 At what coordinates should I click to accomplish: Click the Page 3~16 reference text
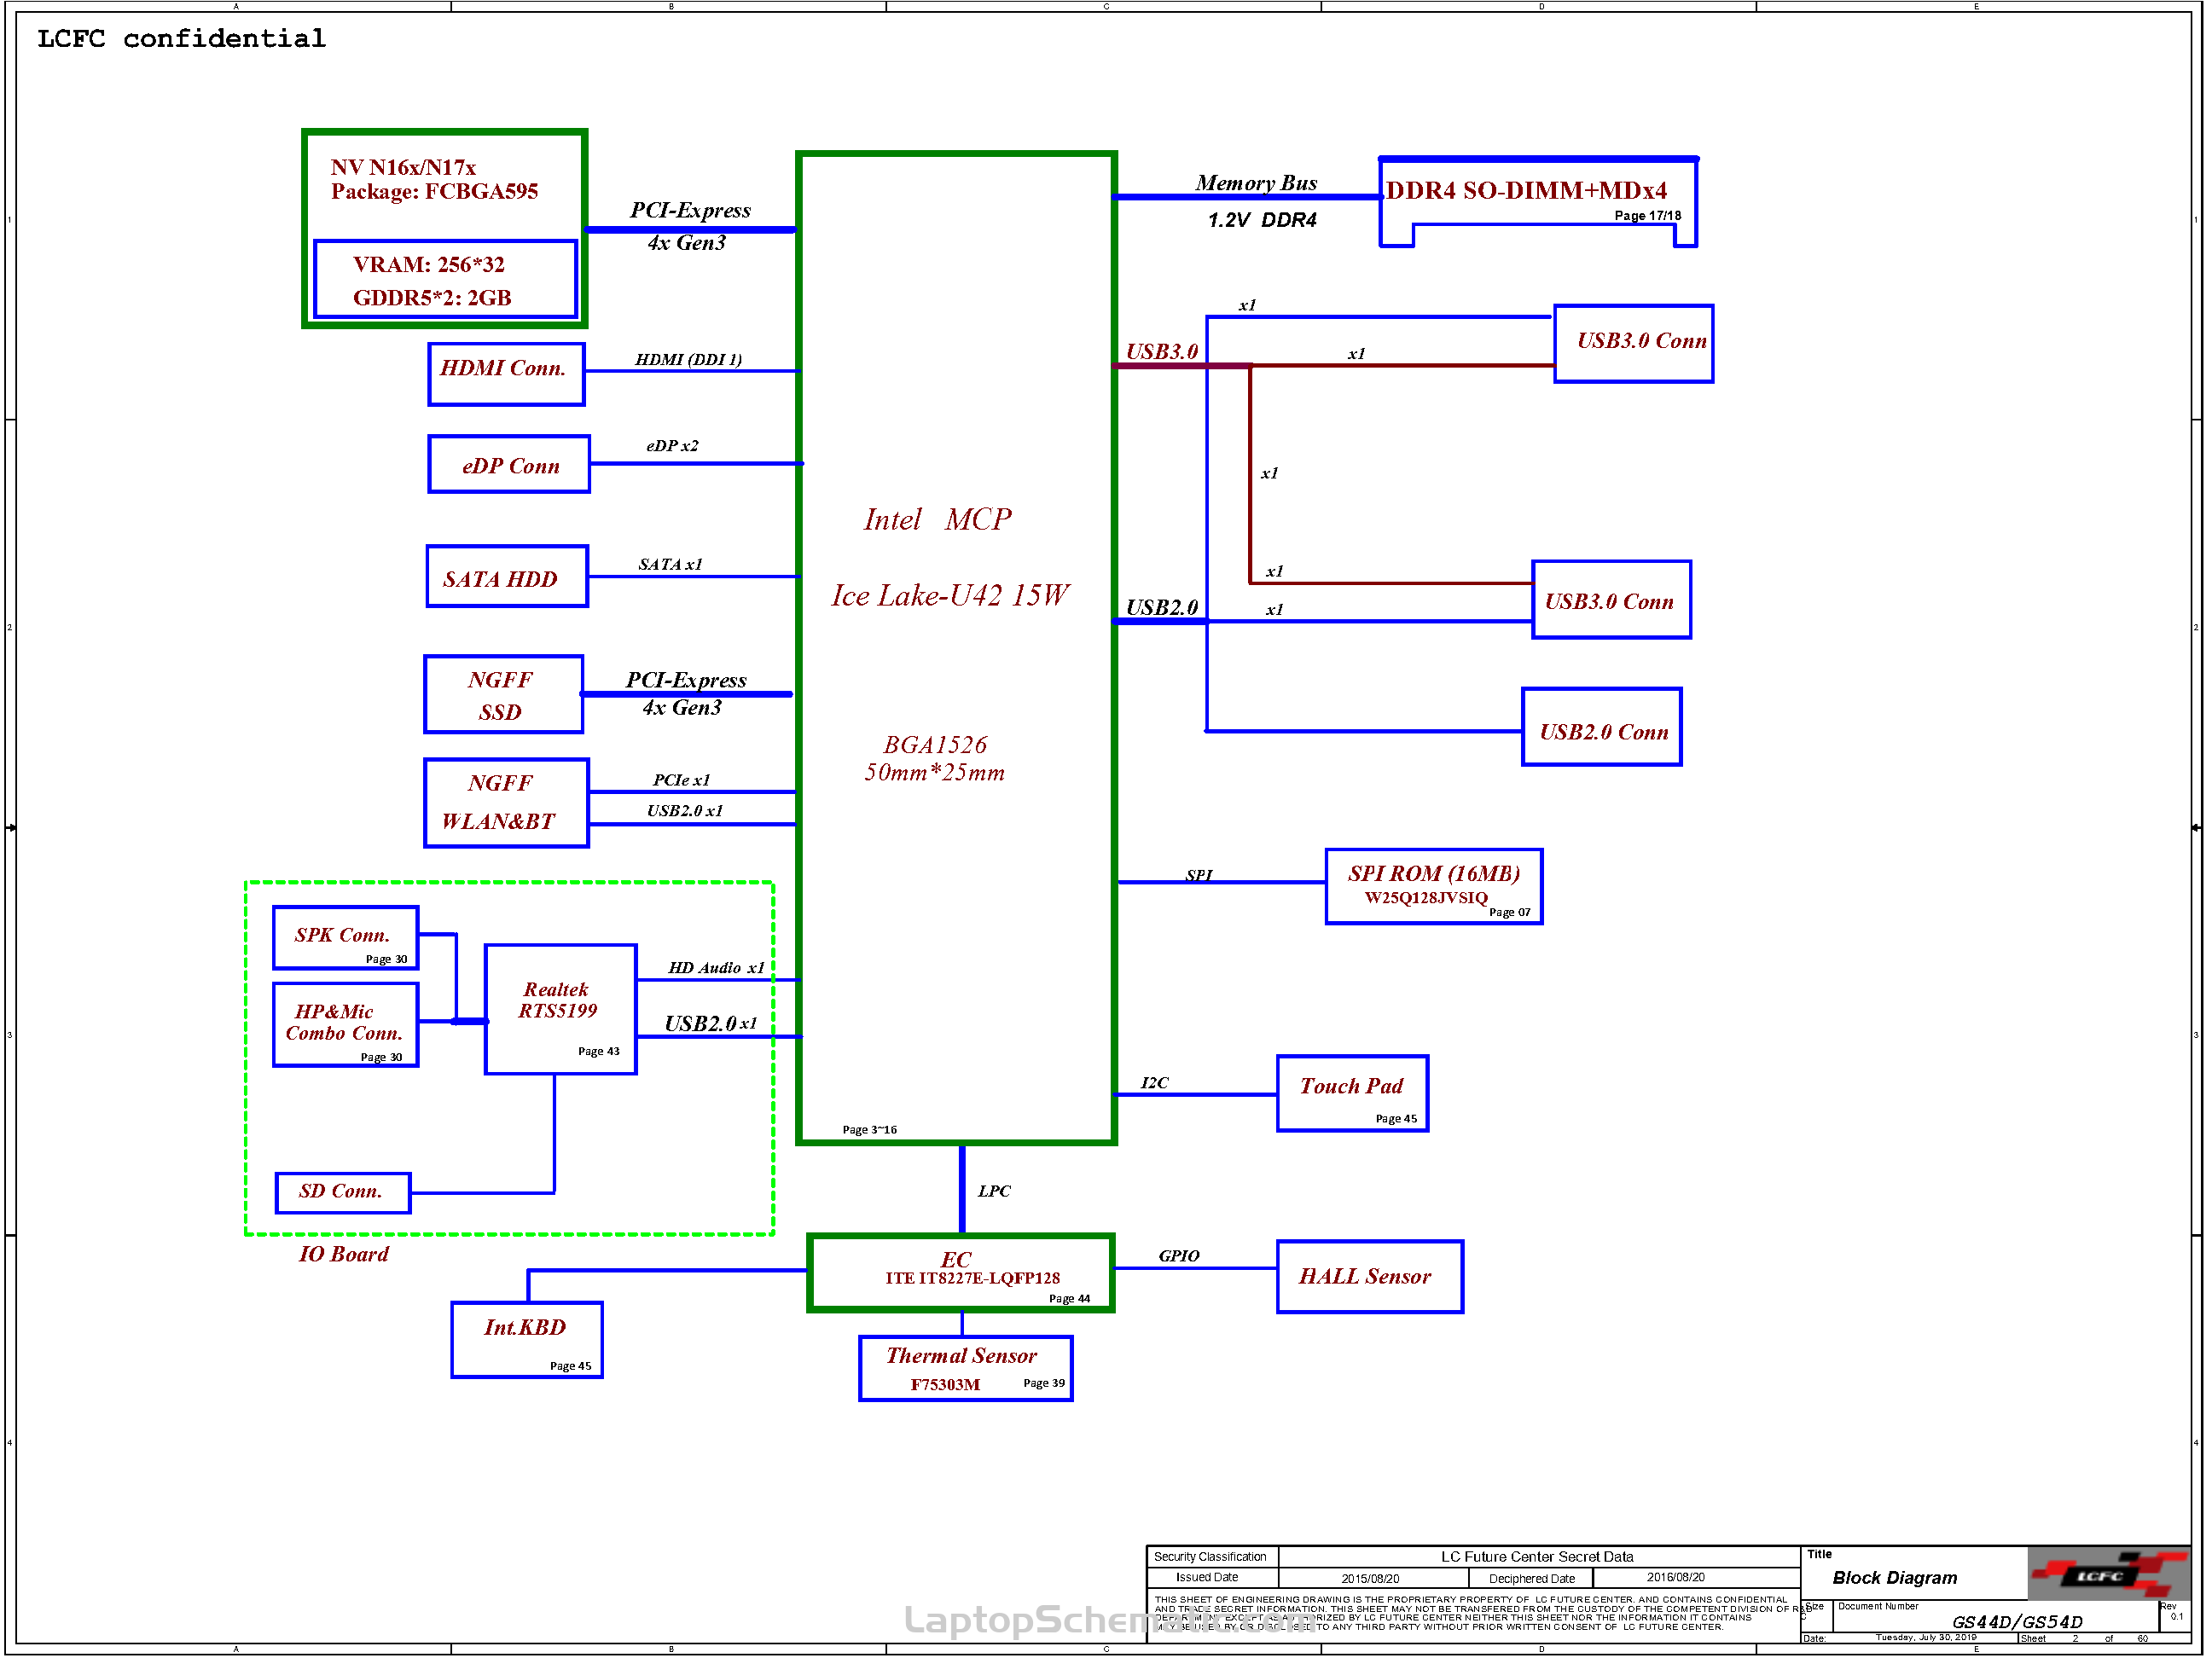[870, 1131]
